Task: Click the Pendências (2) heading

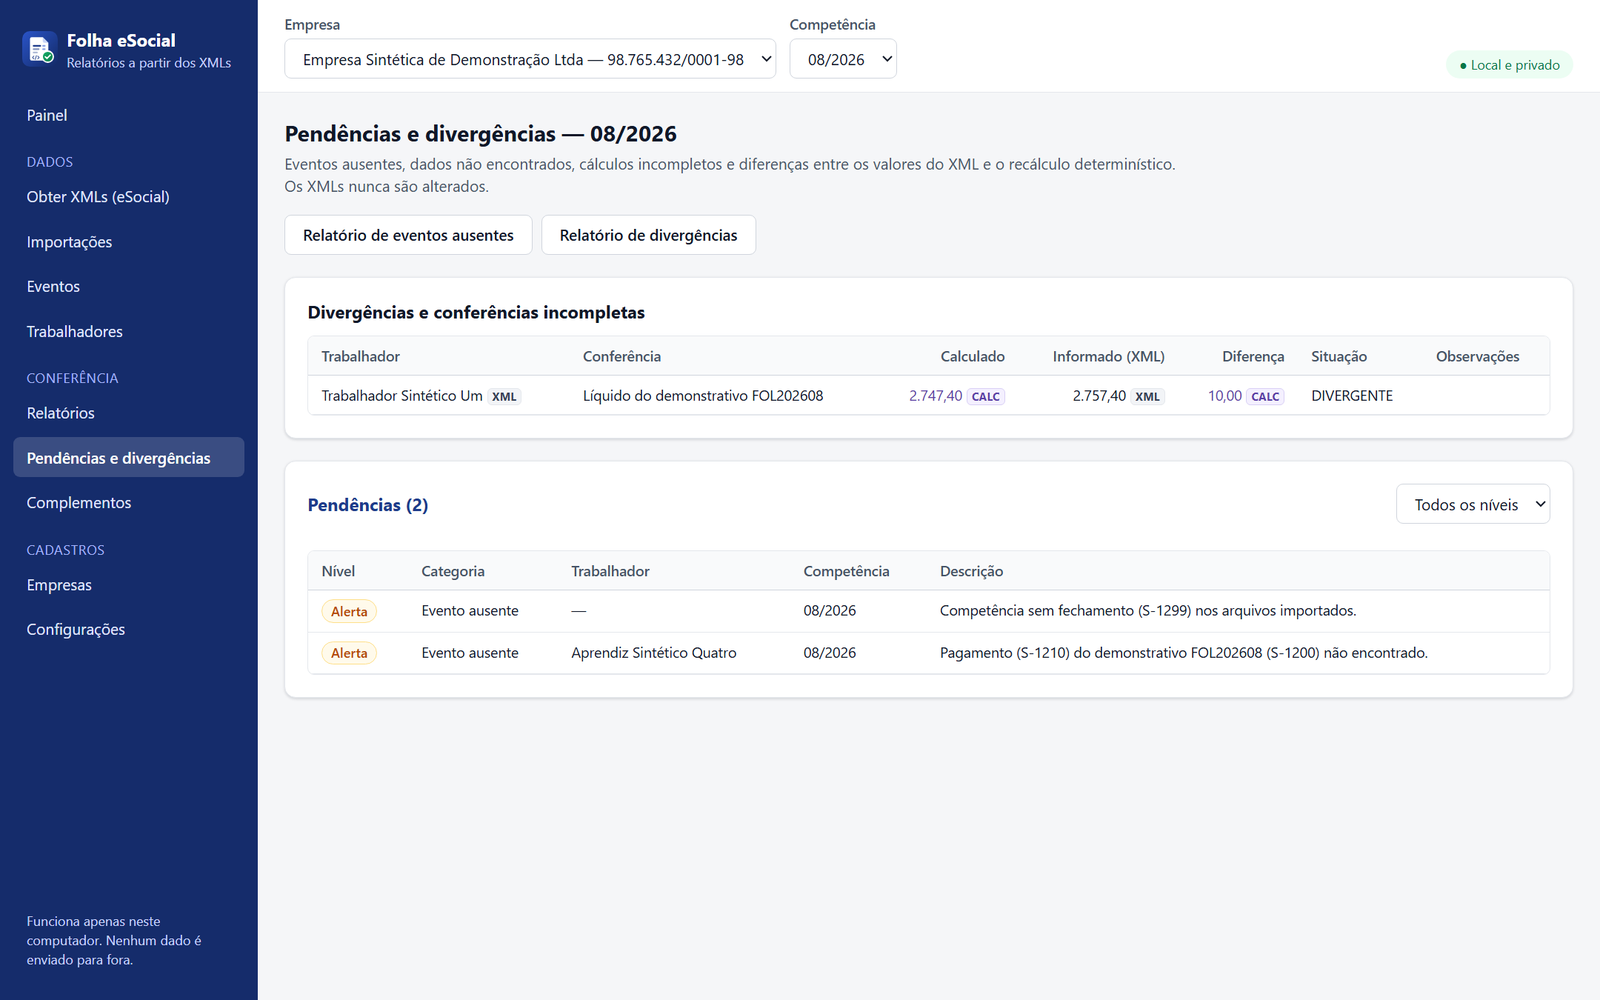Action: [x=368, y=505]
